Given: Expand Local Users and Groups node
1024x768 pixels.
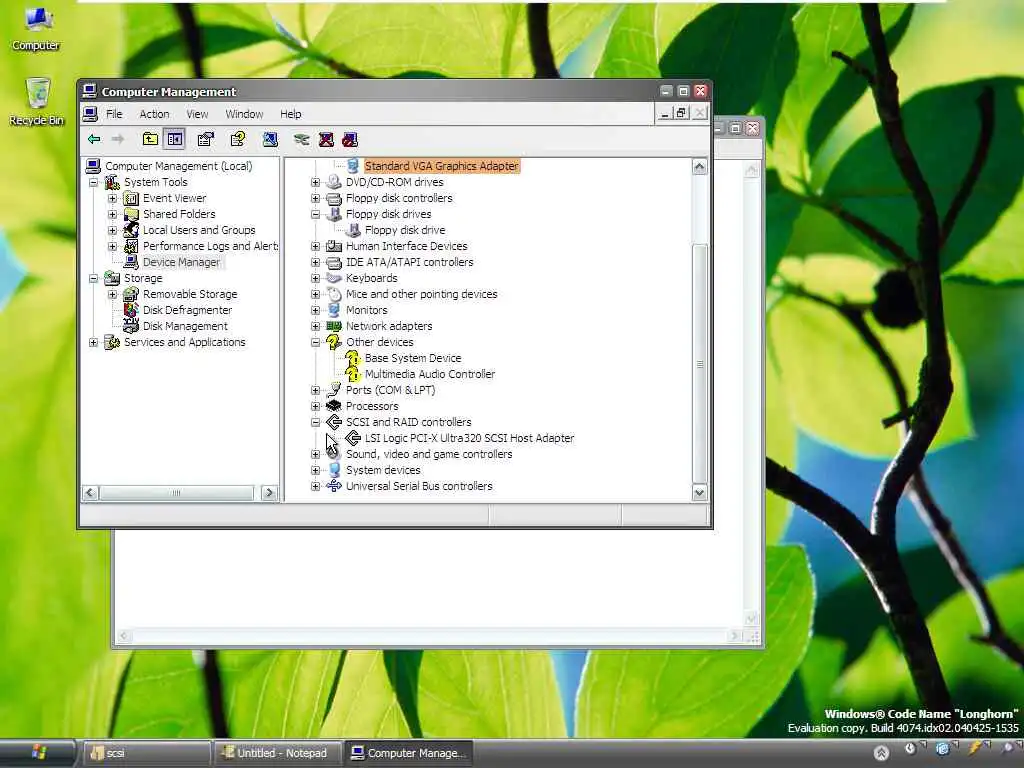Looking at the screenshot, I should tap(112, 230).
